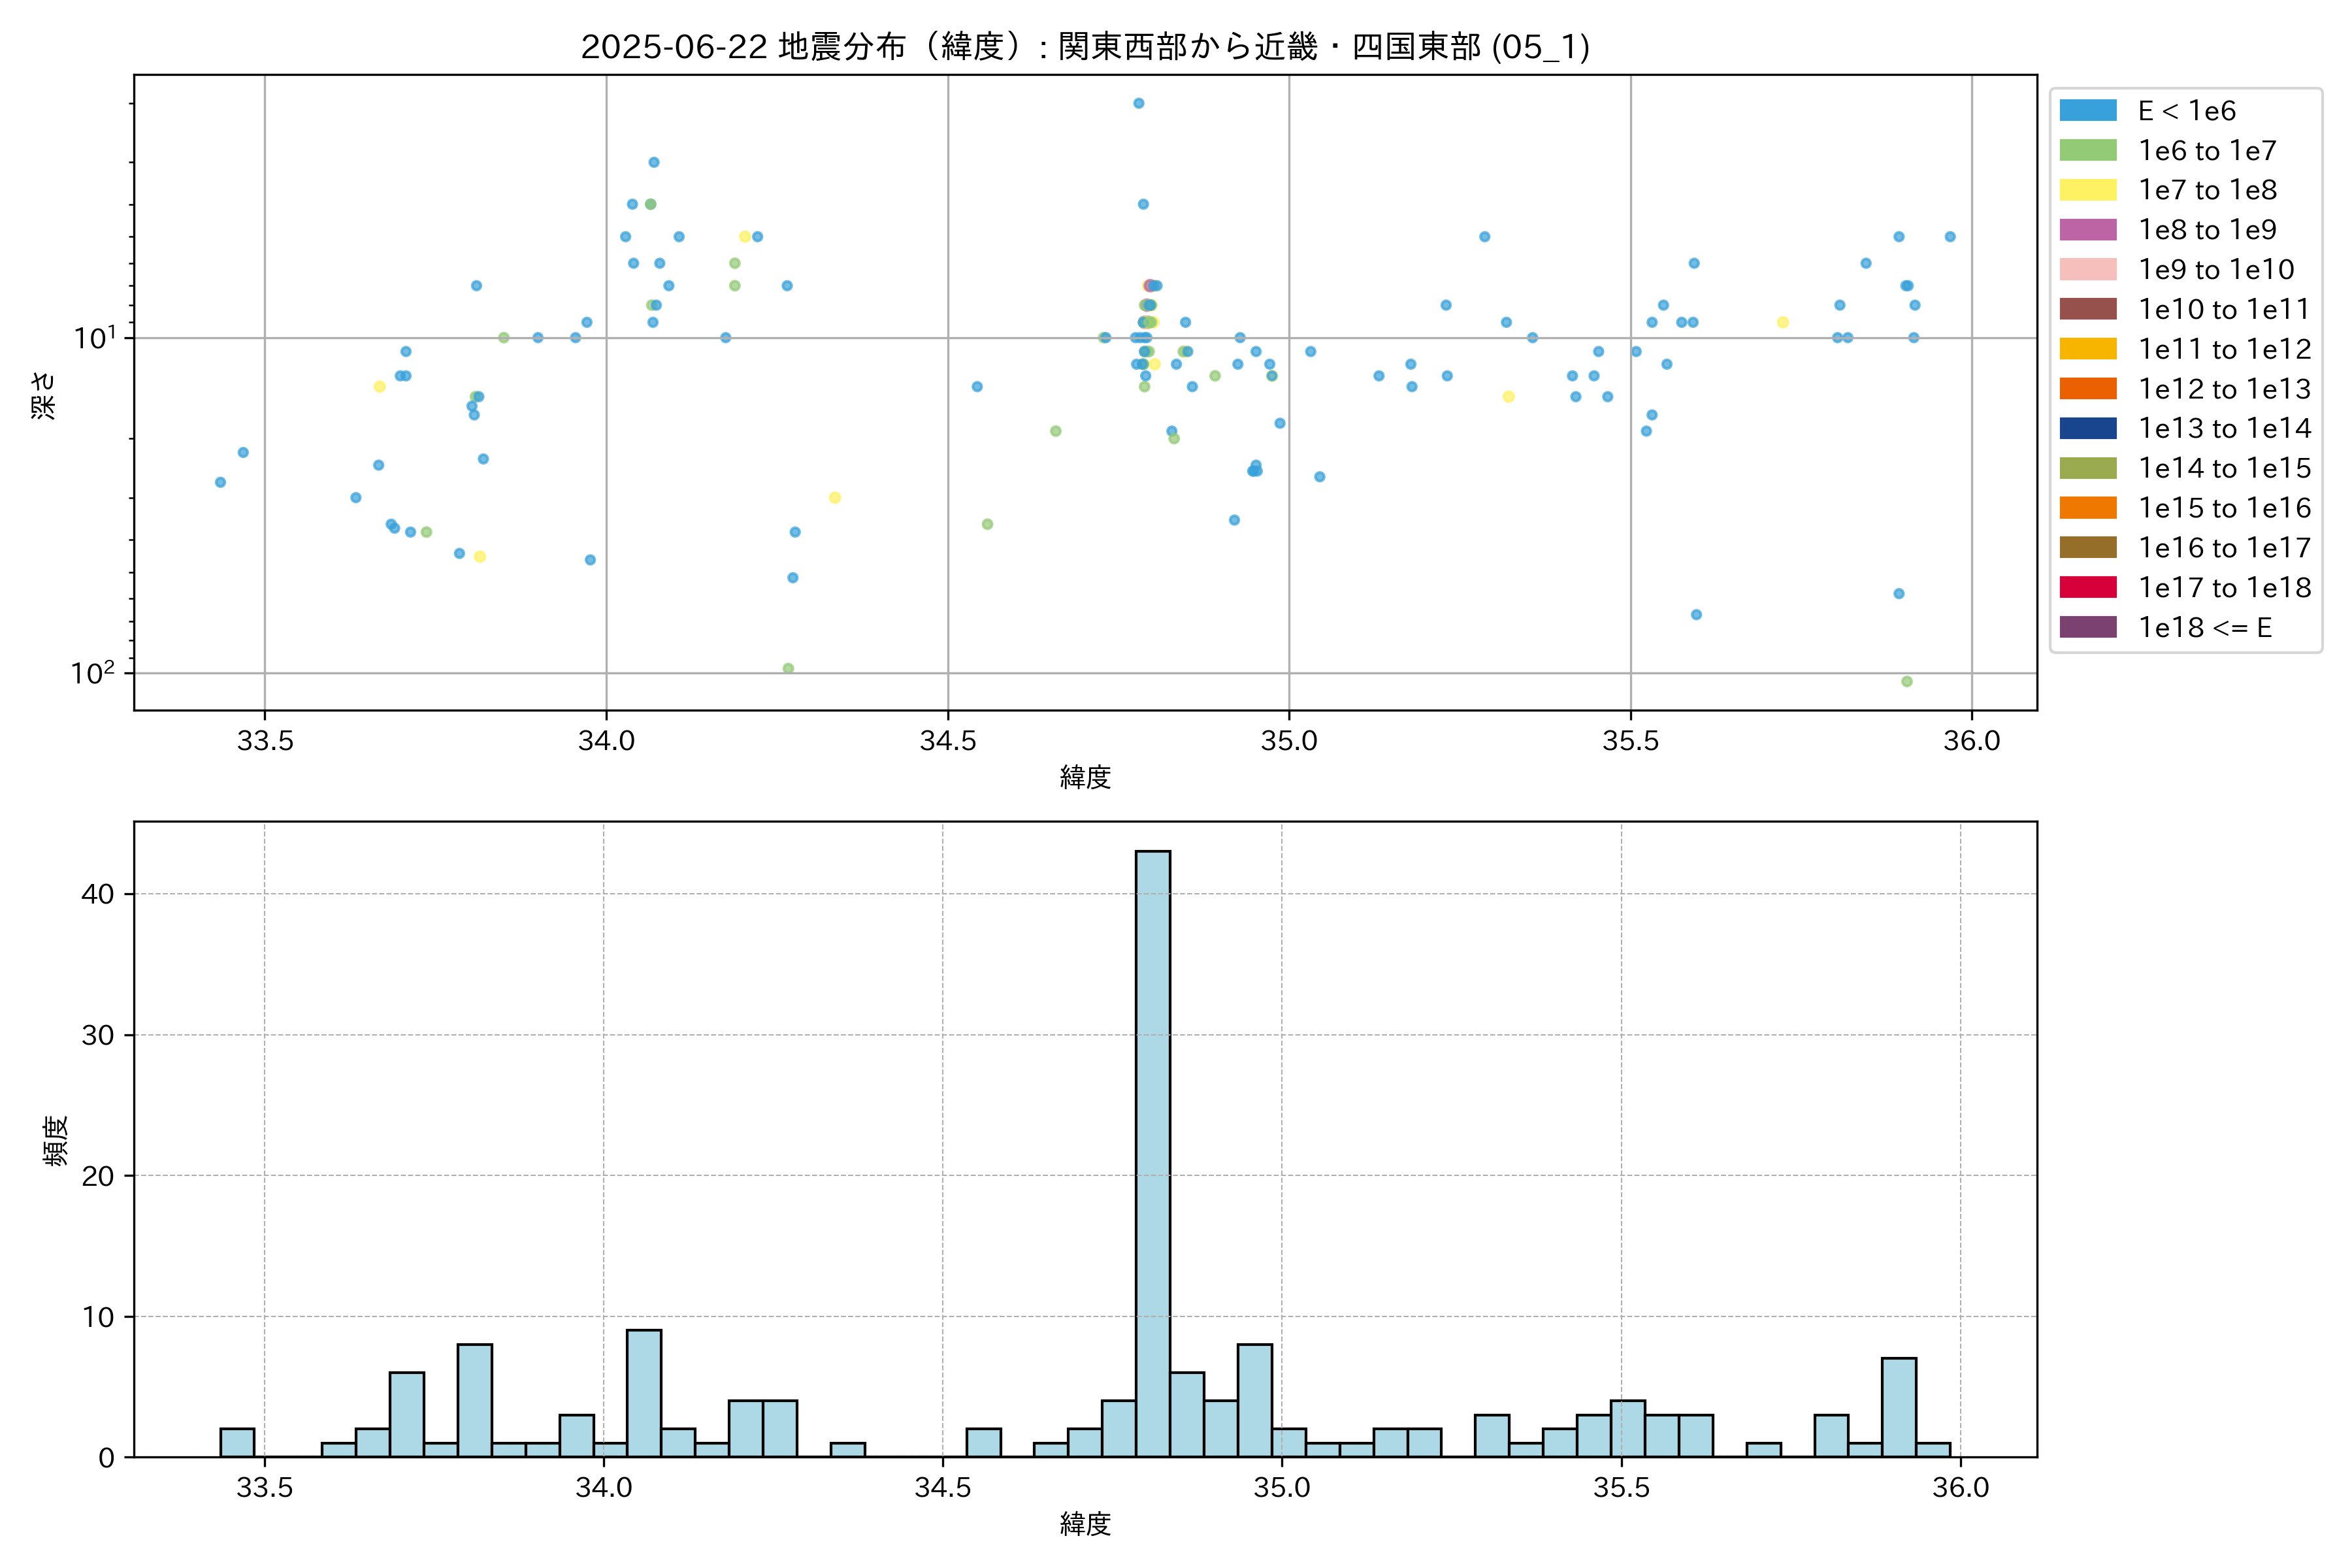
Task: Click the shallowest scatter point near 34.78
Action: (1138, 103)
